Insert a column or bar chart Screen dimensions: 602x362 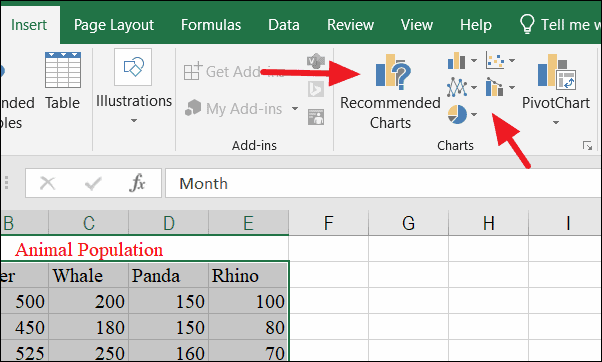coord(456,61)
